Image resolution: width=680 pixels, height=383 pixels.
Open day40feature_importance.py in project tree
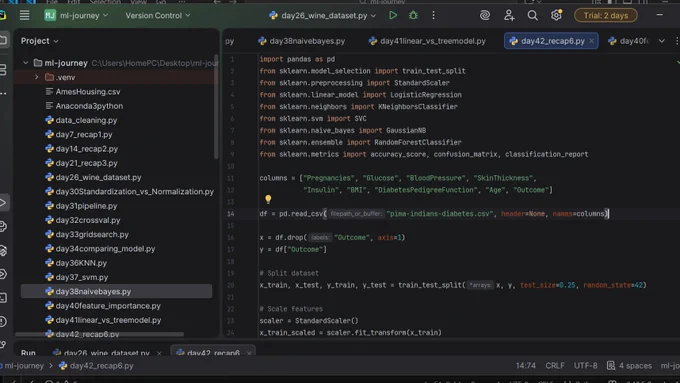click(103, 306)
